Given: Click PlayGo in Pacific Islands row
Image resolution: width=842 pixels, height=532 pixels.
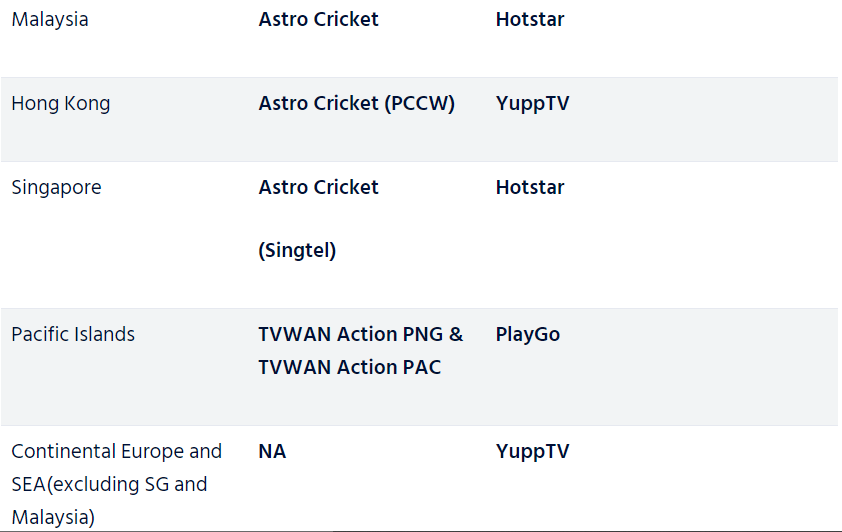Looking at the screenshot, I should tap(528, 335).
